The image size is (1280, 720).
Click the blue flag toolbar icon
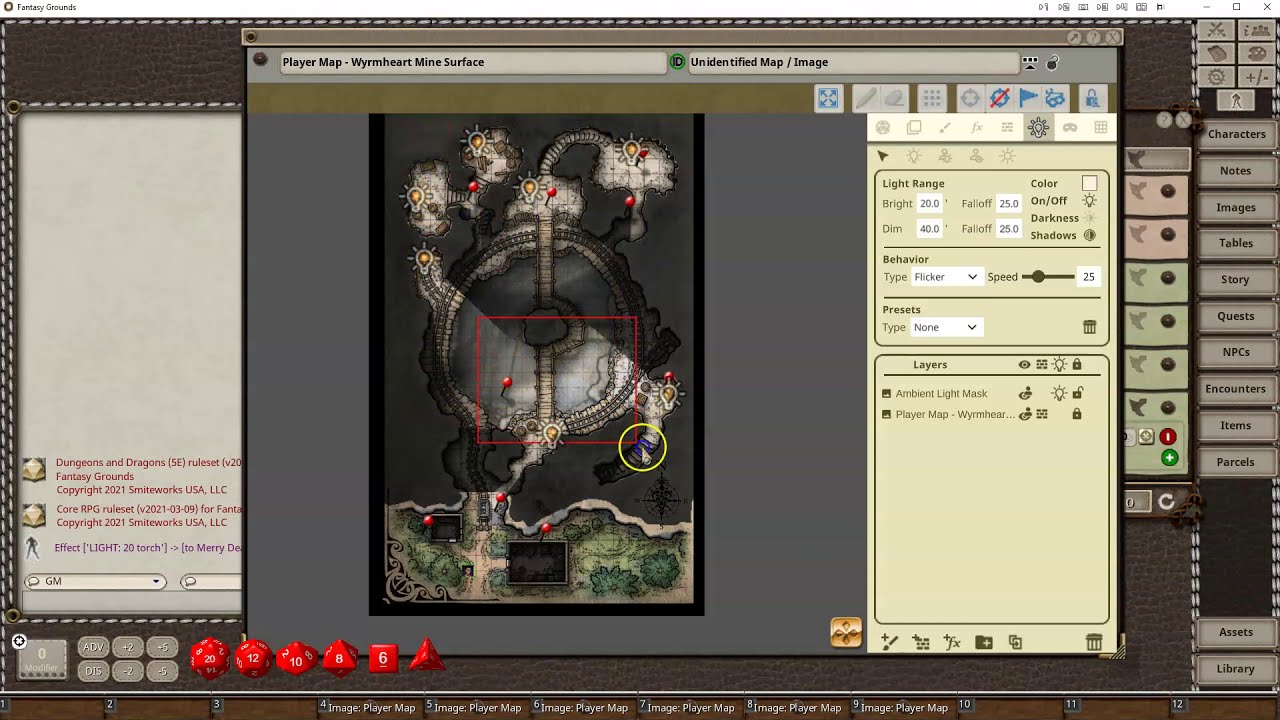tap(1027, 98)
